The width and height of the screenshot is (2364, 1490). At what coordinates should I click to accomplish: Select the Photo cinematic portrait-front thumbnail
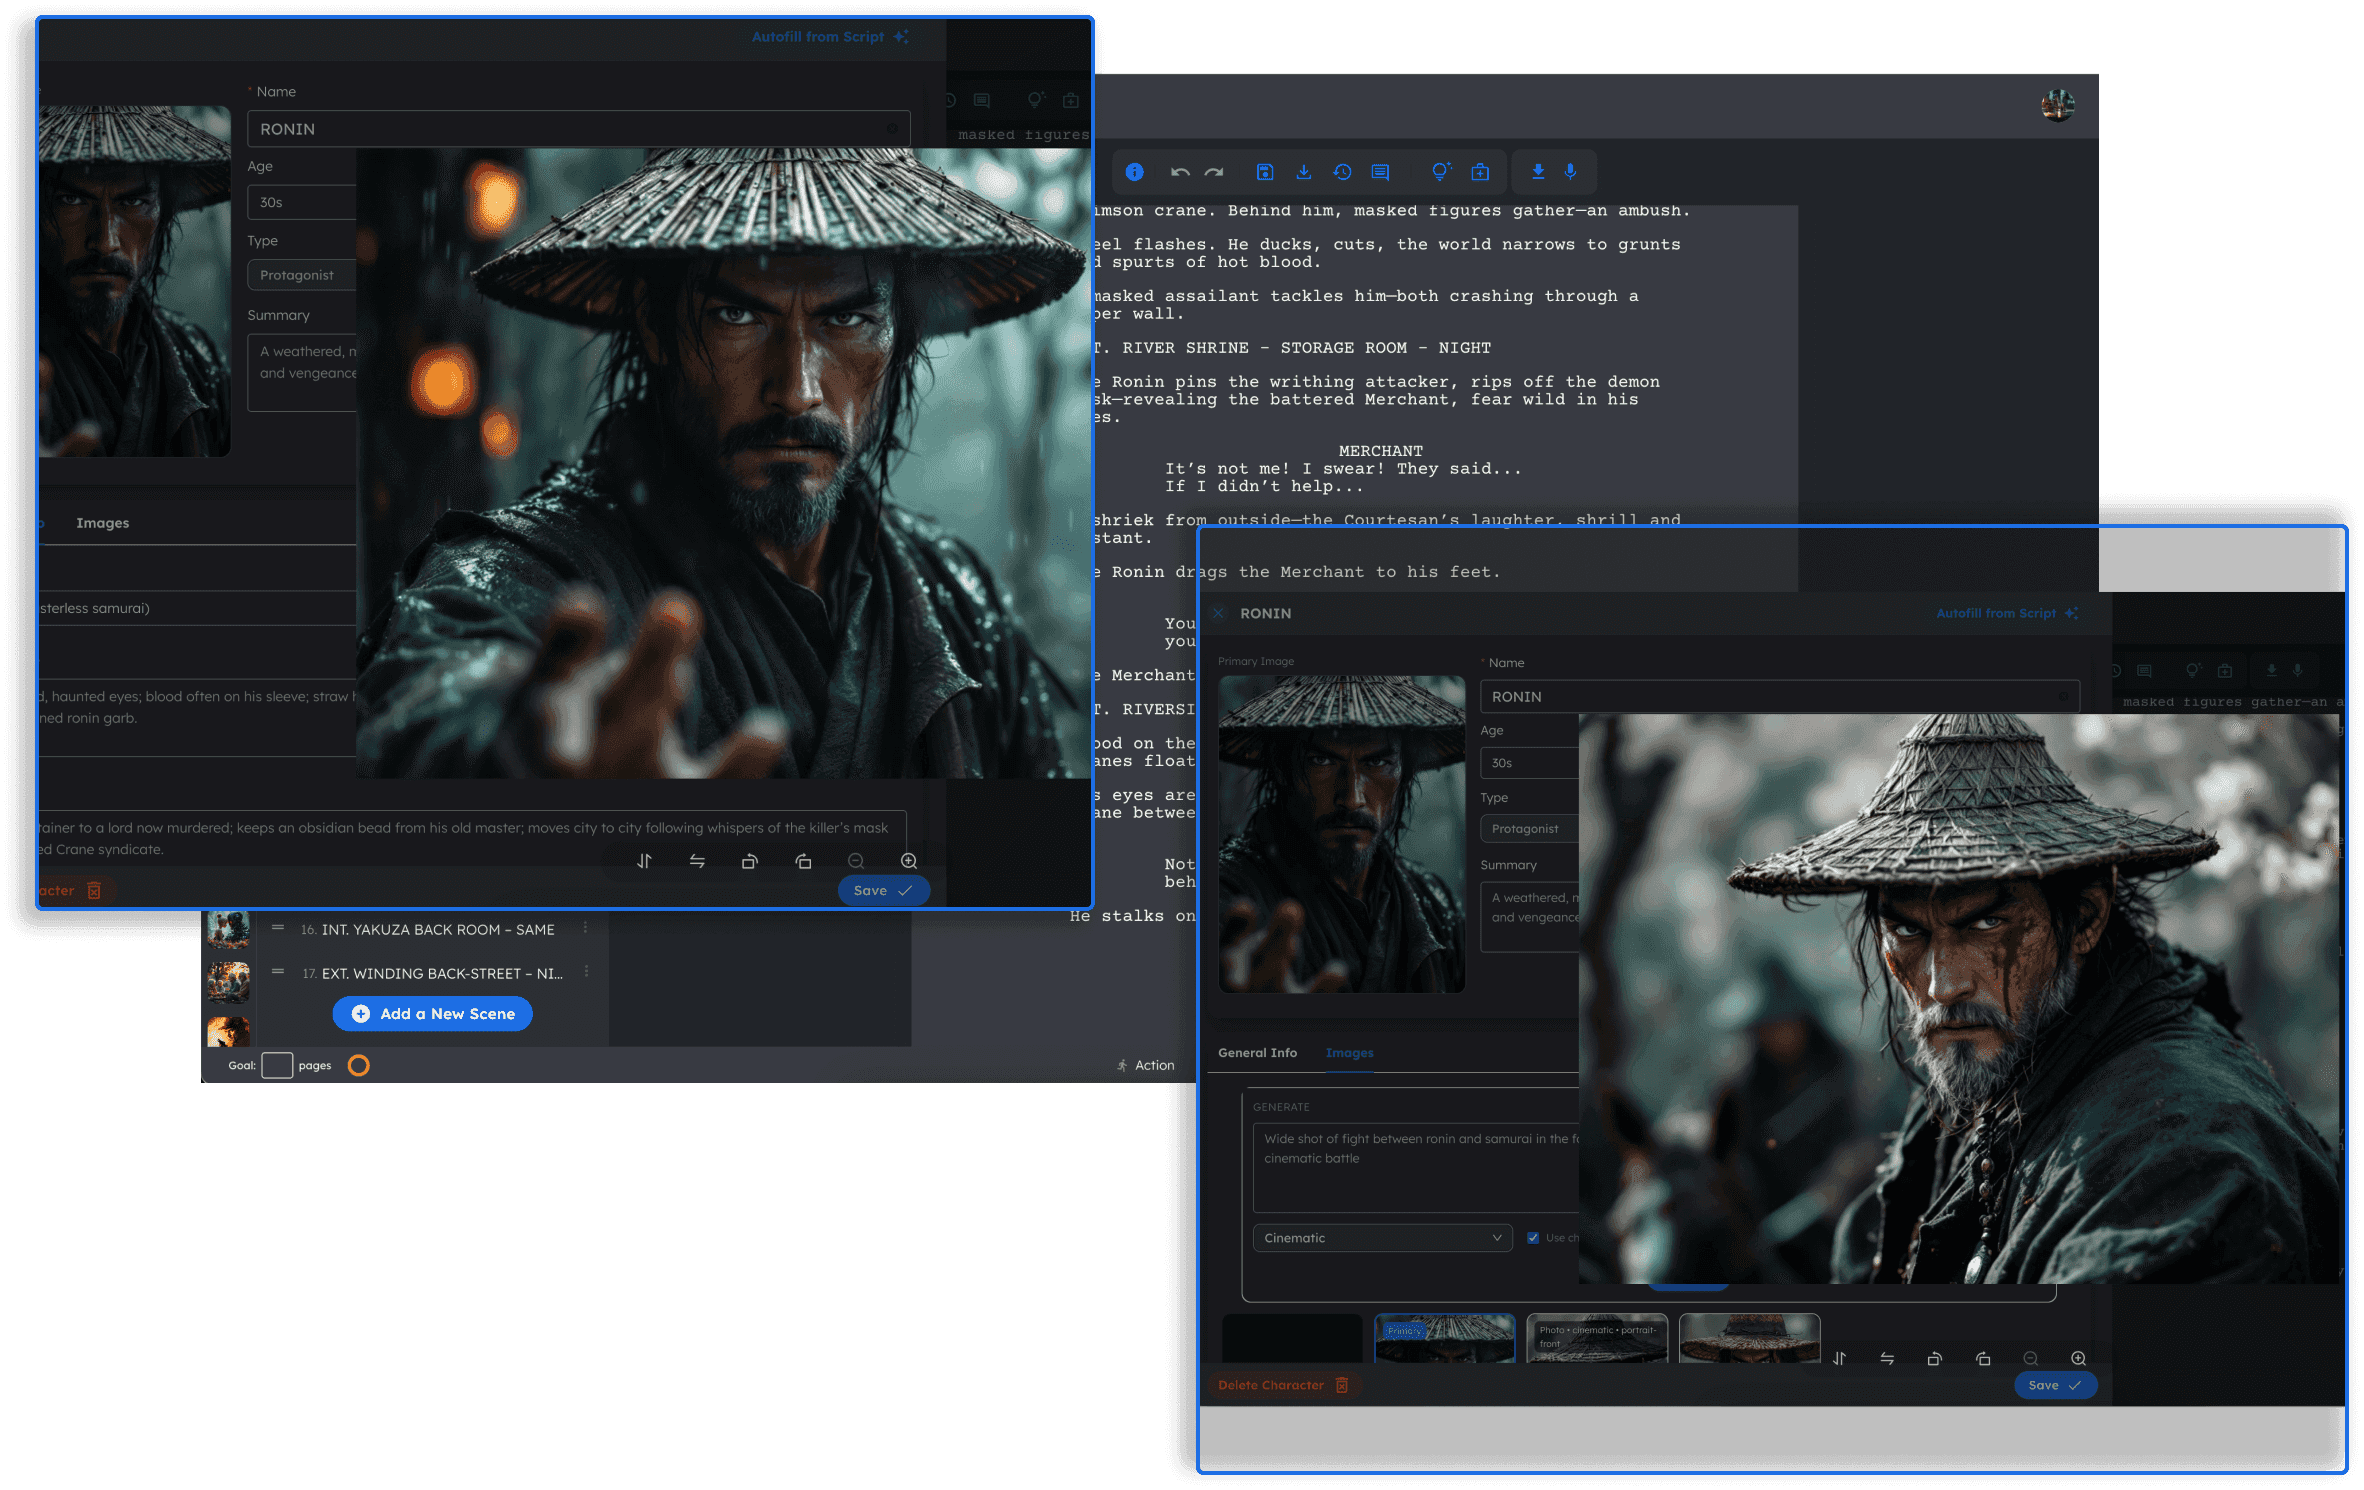(x=1597, y=1340)
